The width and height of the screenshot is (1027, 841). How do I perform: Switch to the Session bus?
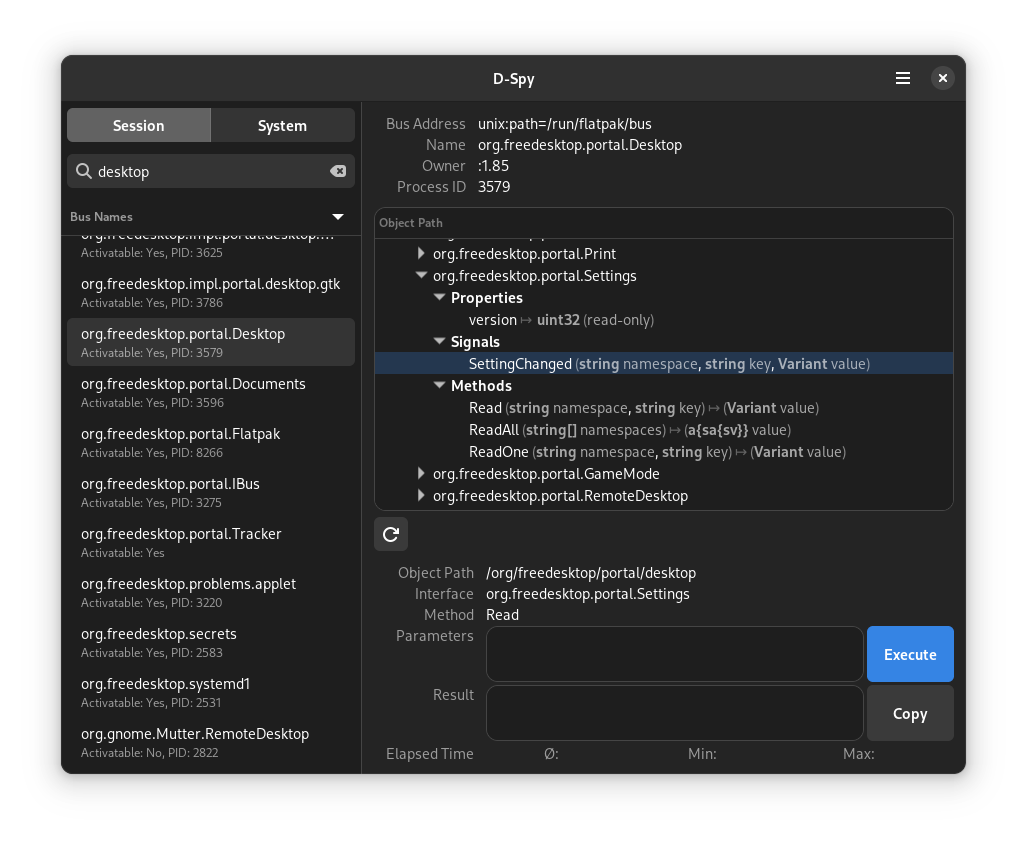pos(139,126)
